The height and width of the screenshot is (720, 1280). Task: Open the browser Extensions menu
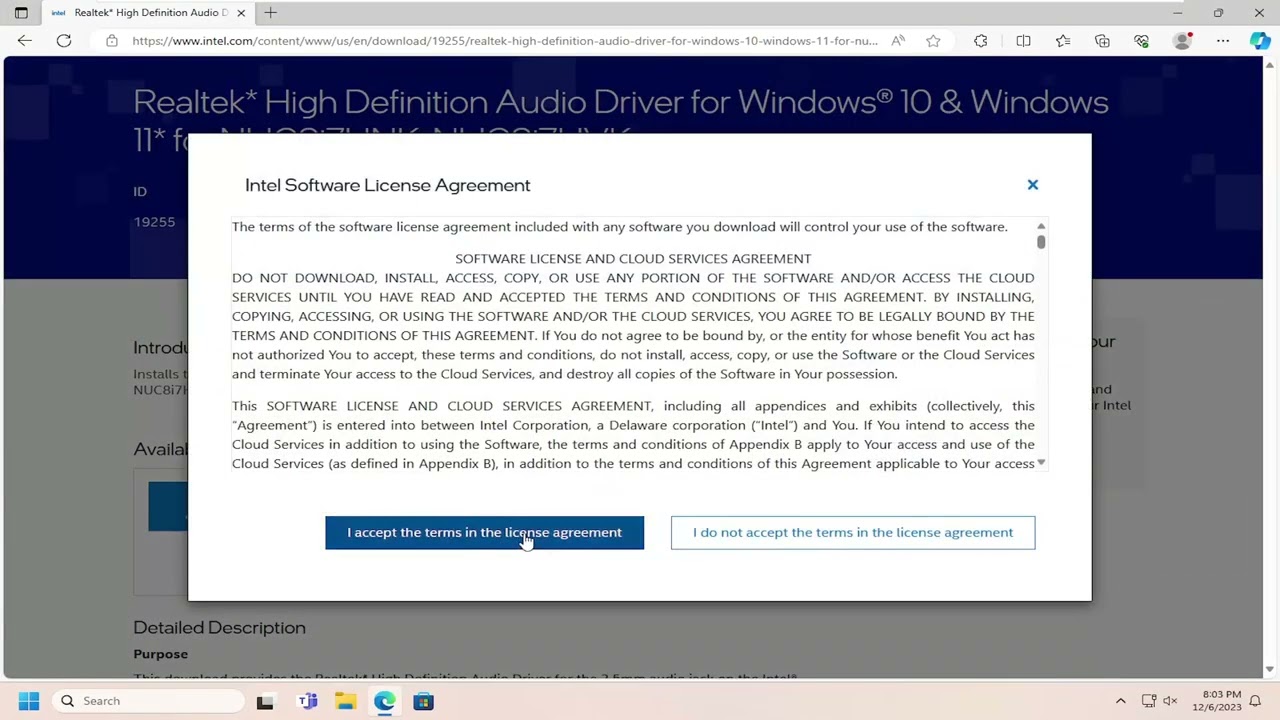(981, 41)
